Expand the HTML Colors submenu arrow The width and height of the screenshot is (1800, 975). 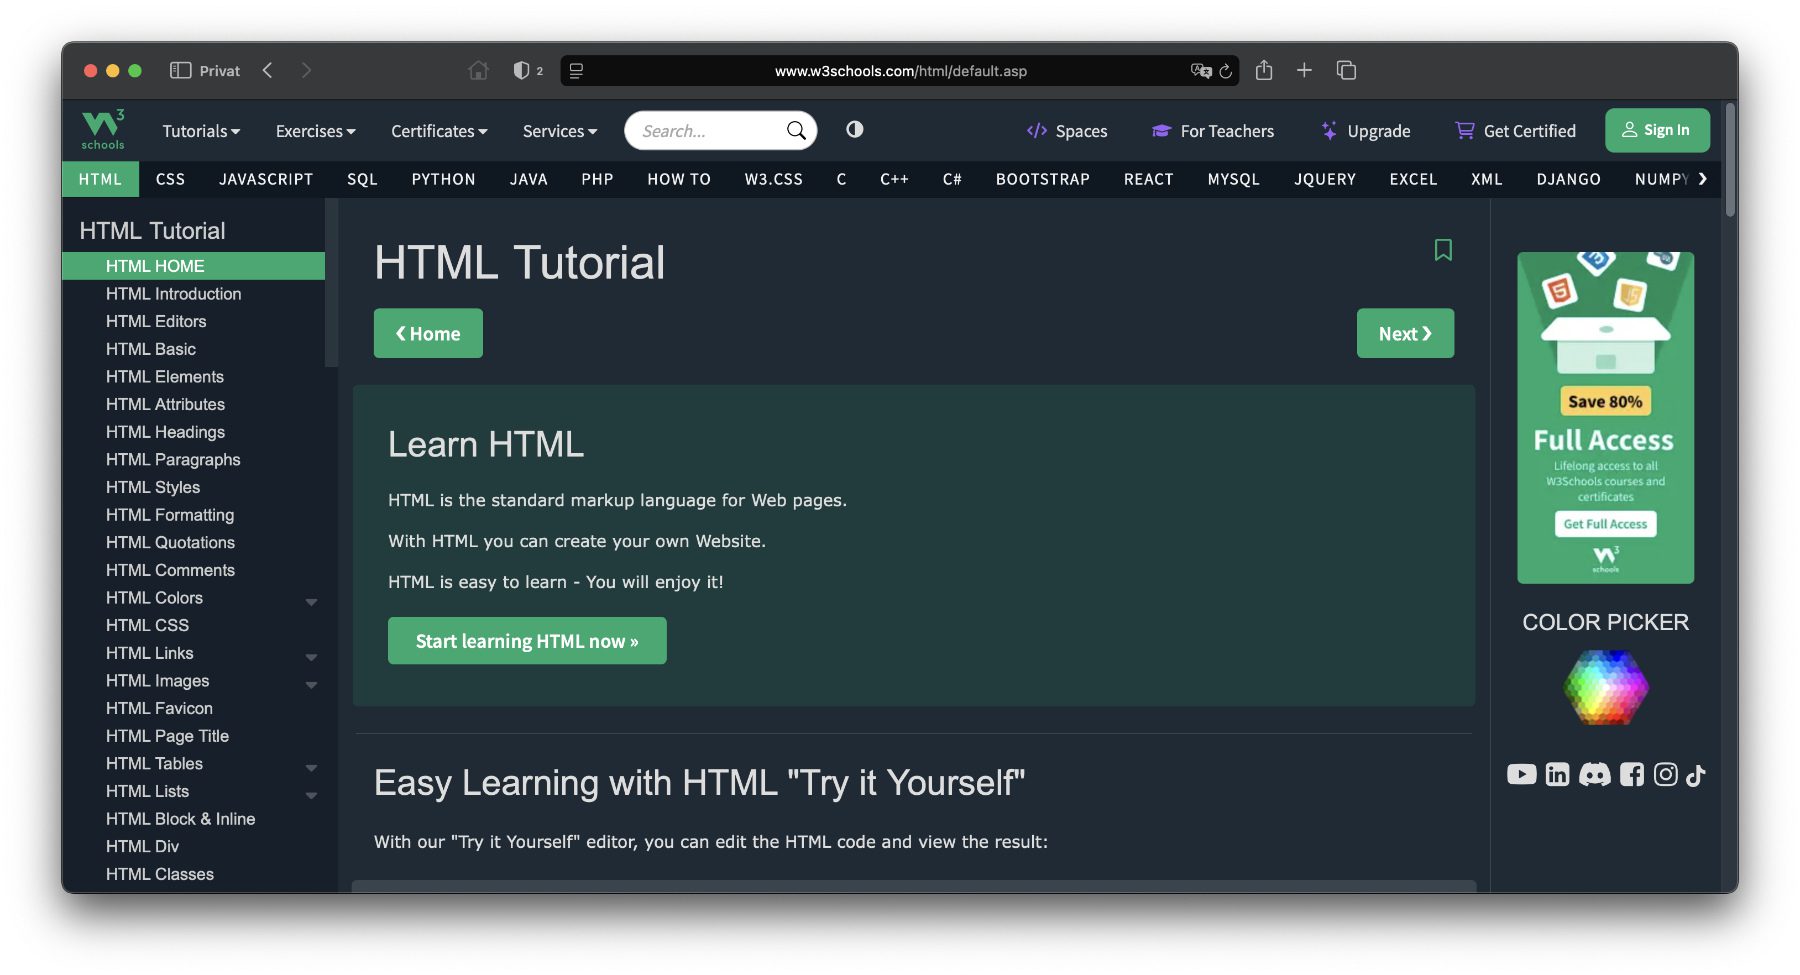tap(311, 602)
